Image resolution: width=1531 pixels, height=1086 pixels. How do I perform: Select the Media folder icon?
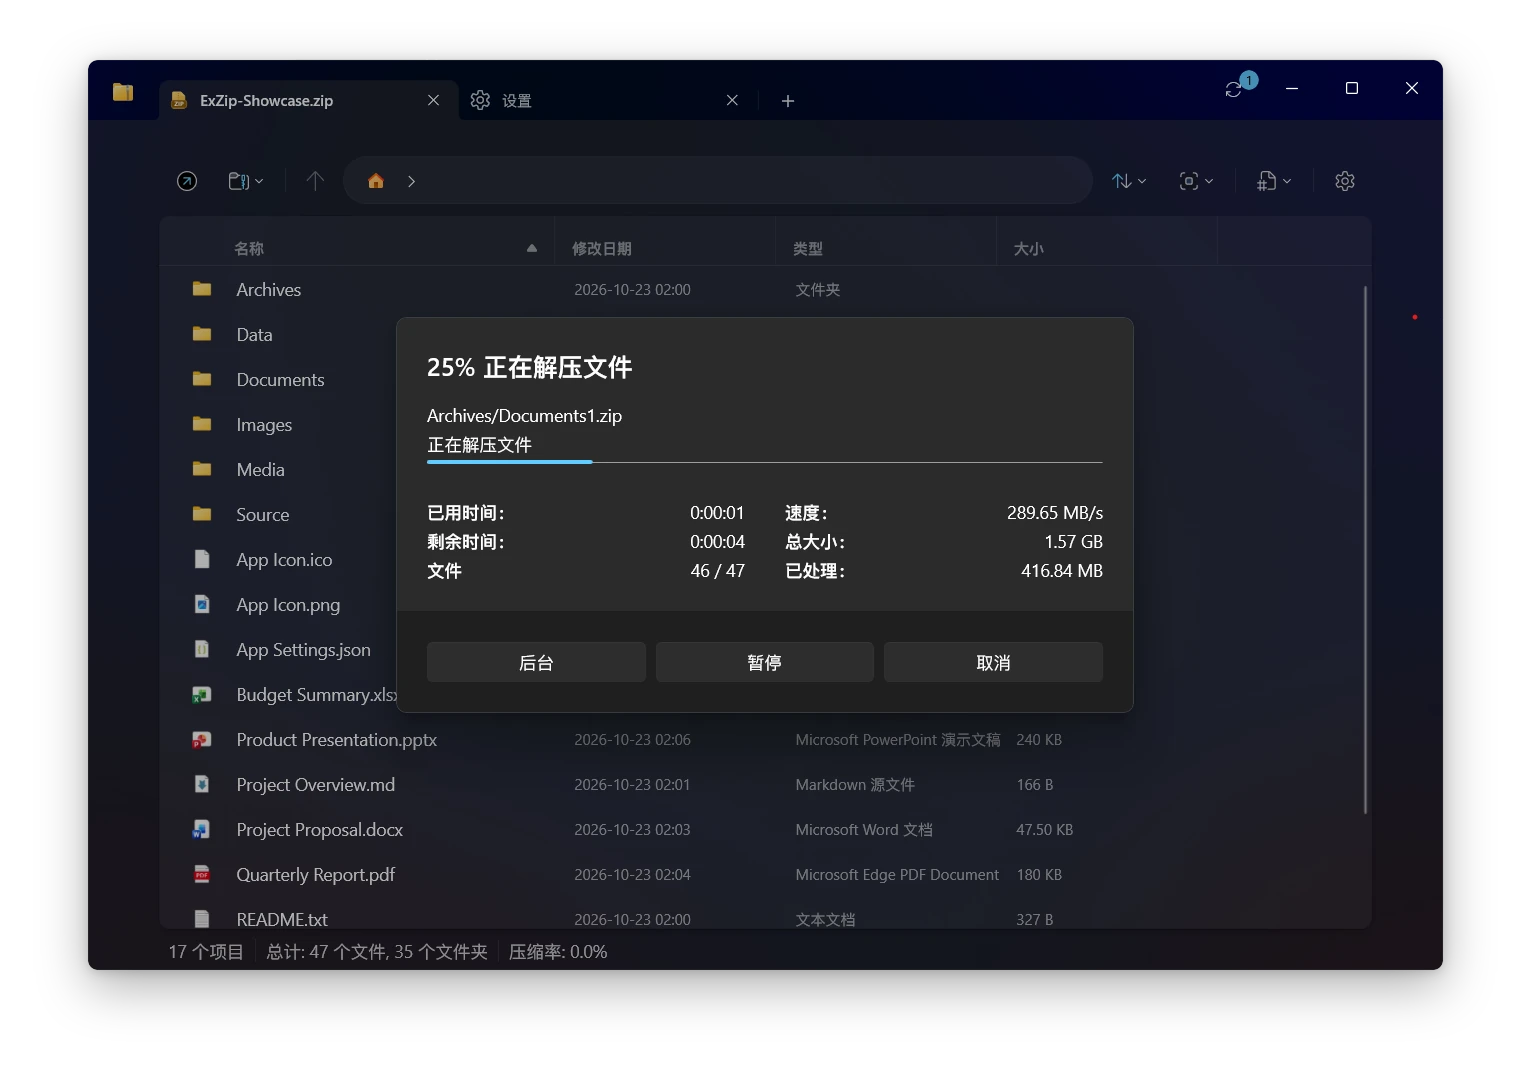point(202,469)
